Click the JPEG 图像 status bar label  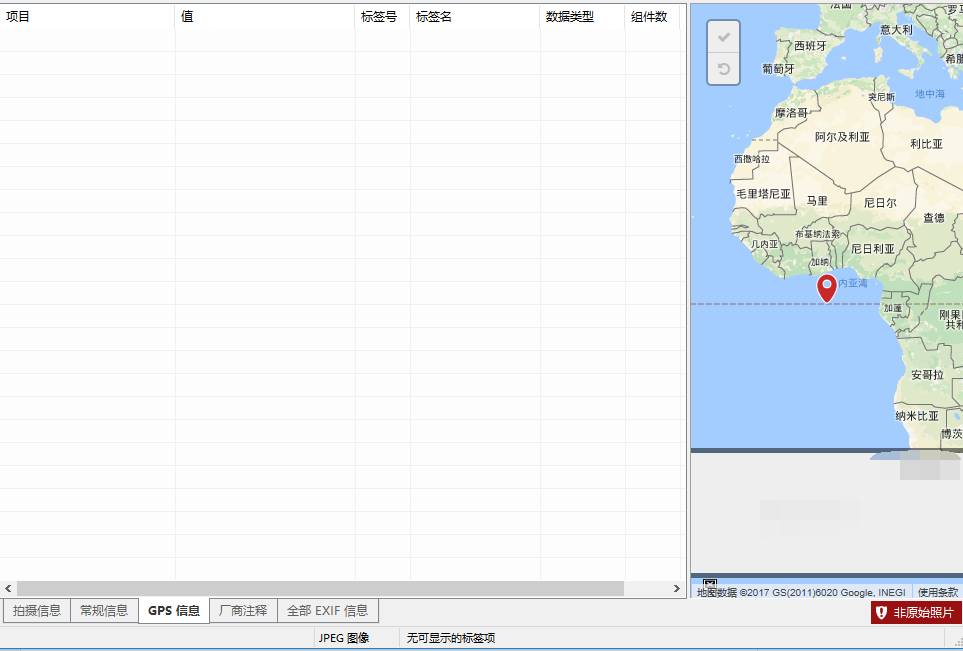(x=342, y=637)
